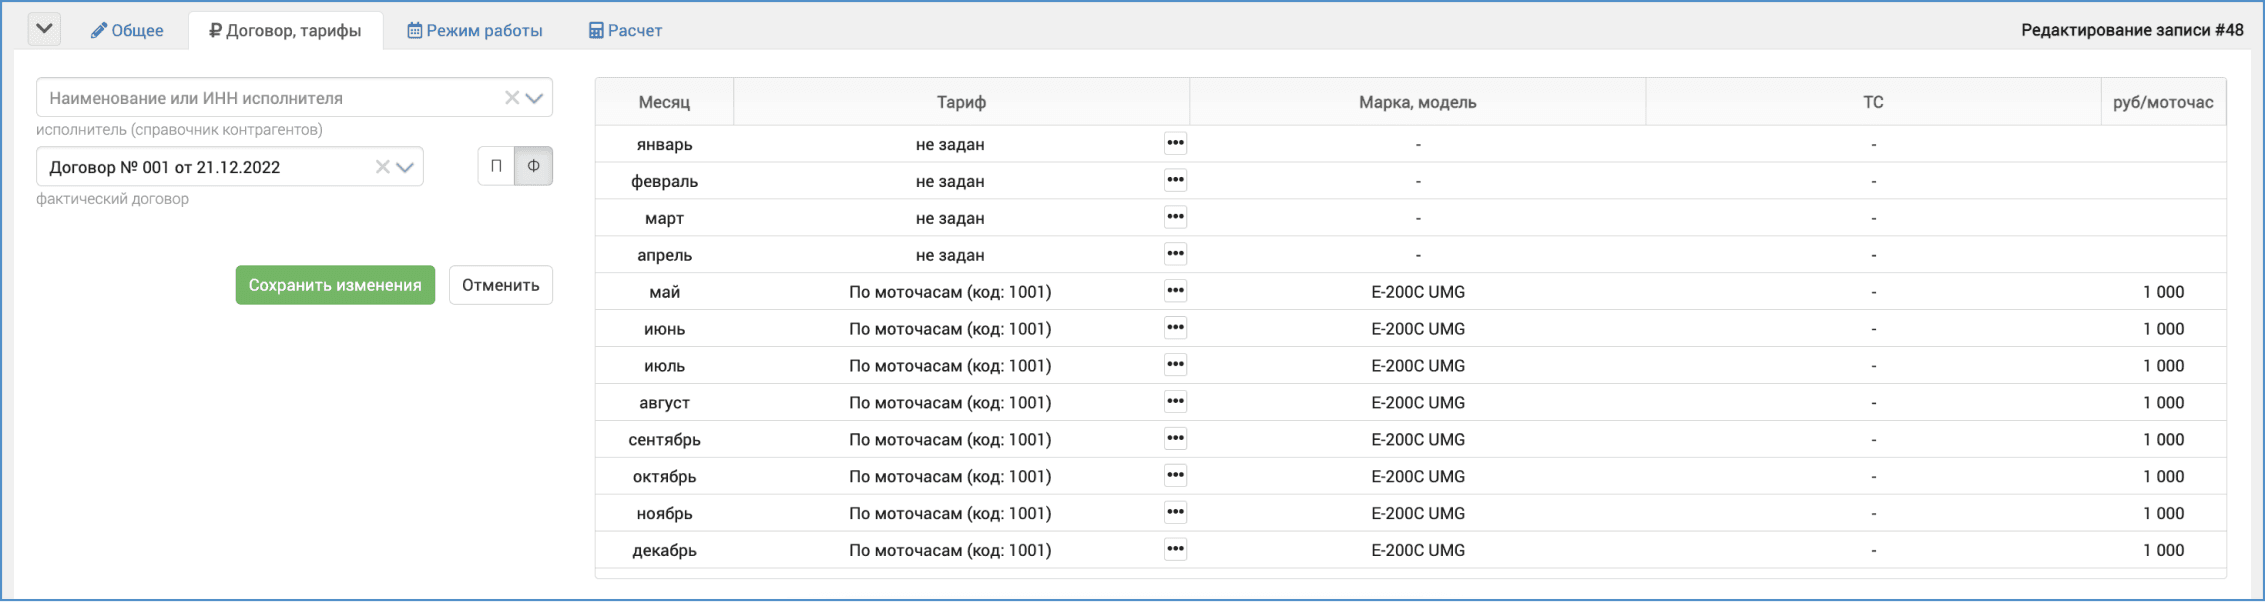Click Сохранить изменения button

335,285
